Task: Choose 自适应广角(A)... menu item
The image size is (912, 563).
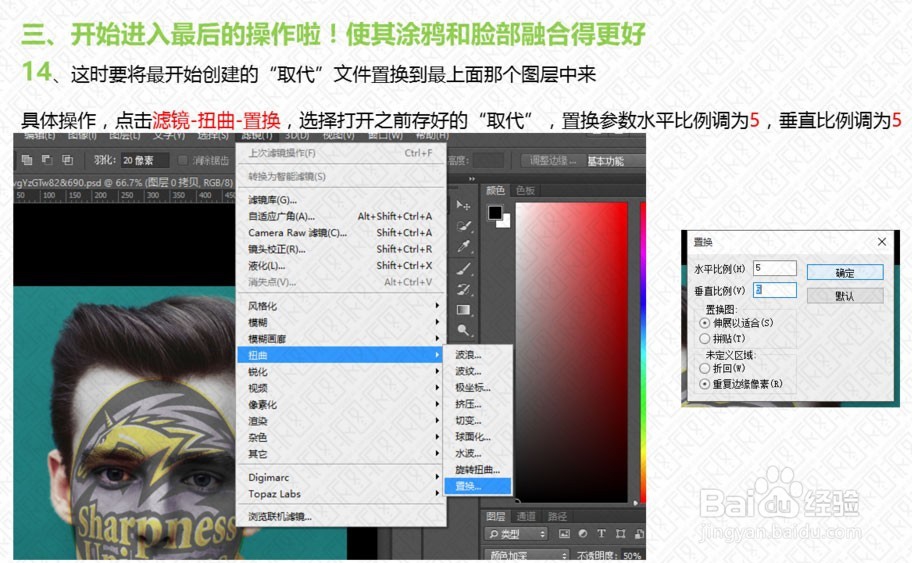Action: click(x=341, y=216)
